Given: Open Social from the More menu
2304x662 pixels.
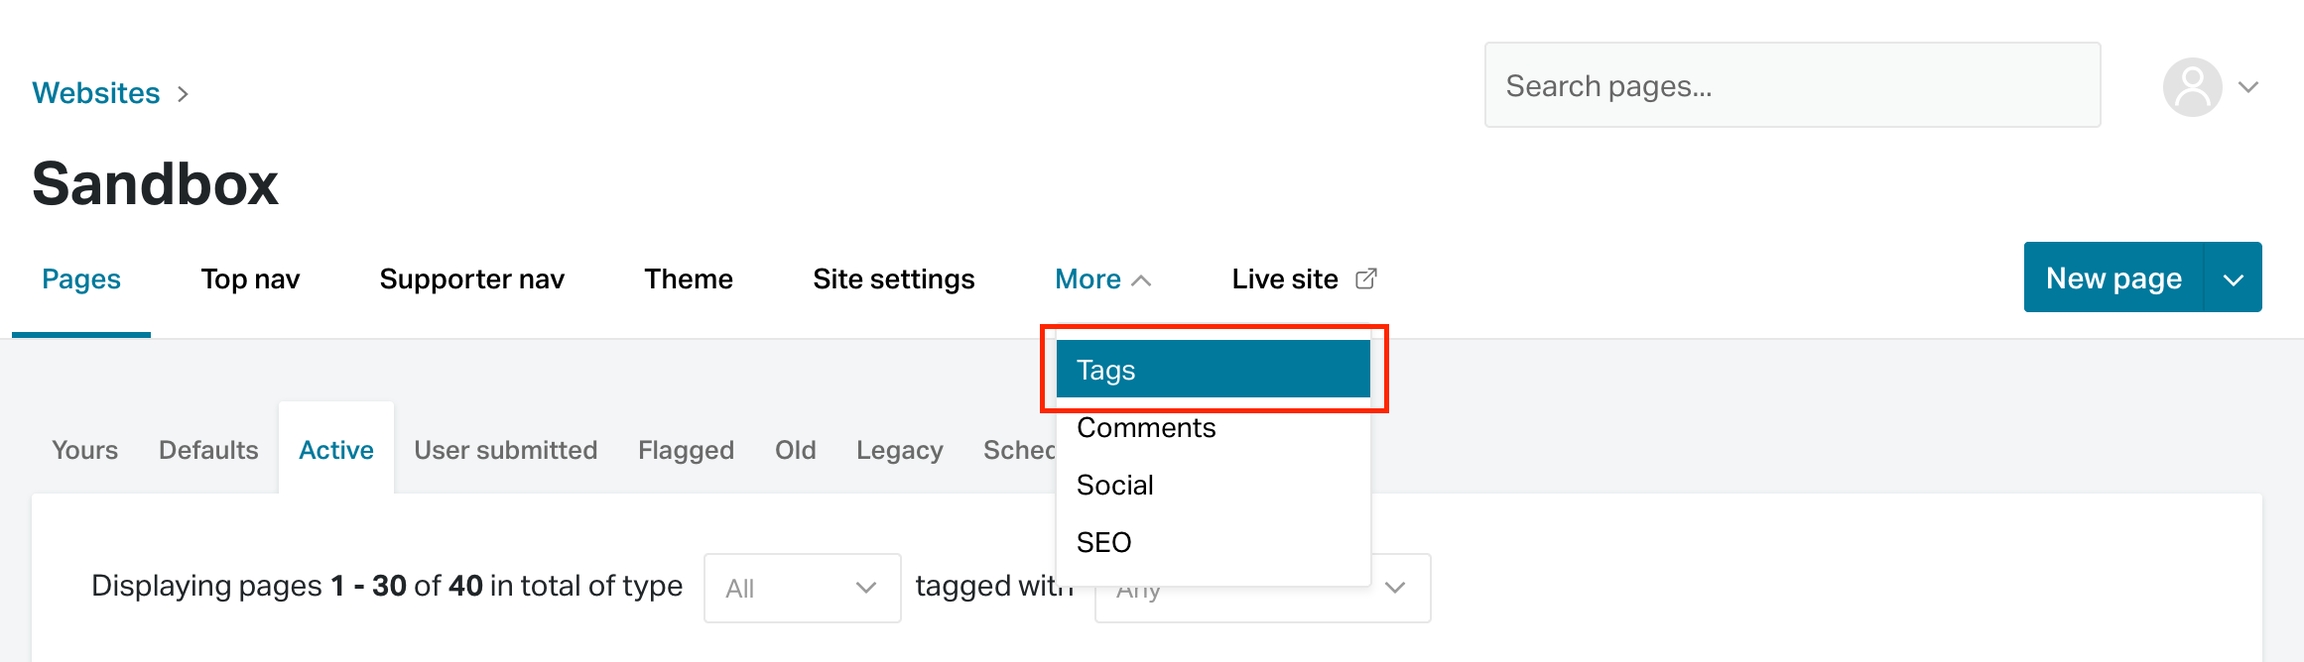Looking at the screenshot, I should (x=1115, y=485).
